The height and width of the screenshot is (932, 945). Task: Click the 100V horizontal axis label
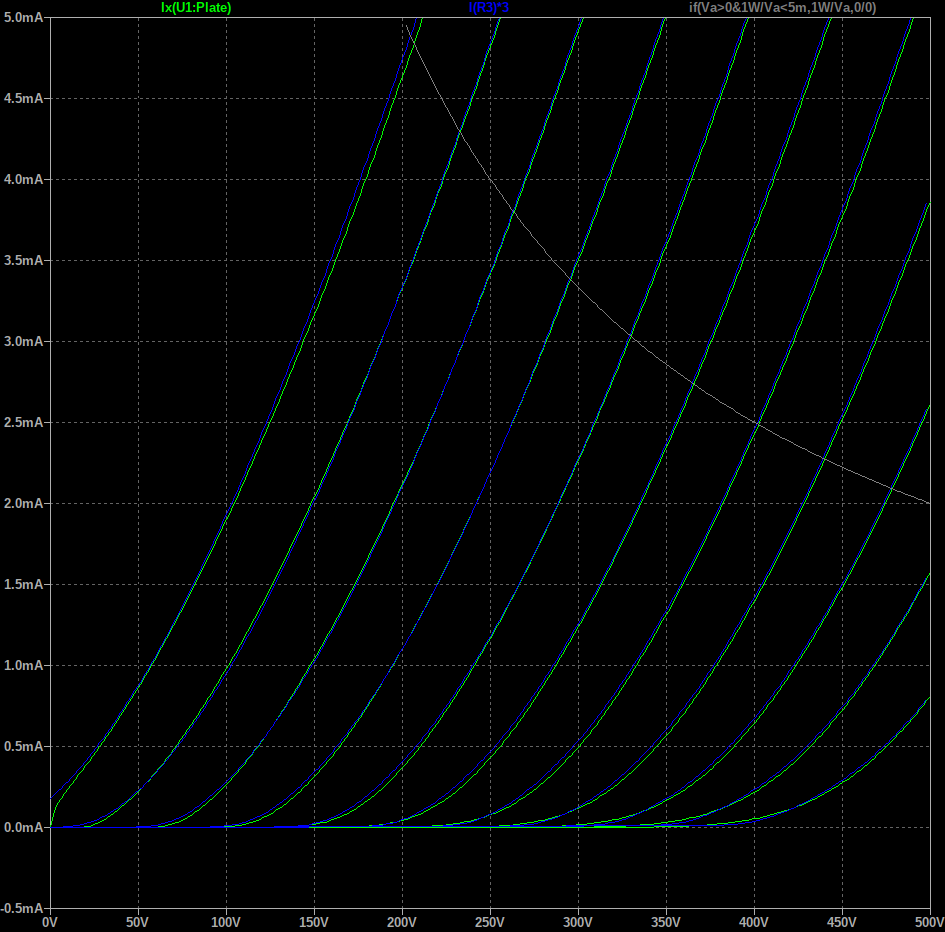pyautogui.click(x=225, y=922)
